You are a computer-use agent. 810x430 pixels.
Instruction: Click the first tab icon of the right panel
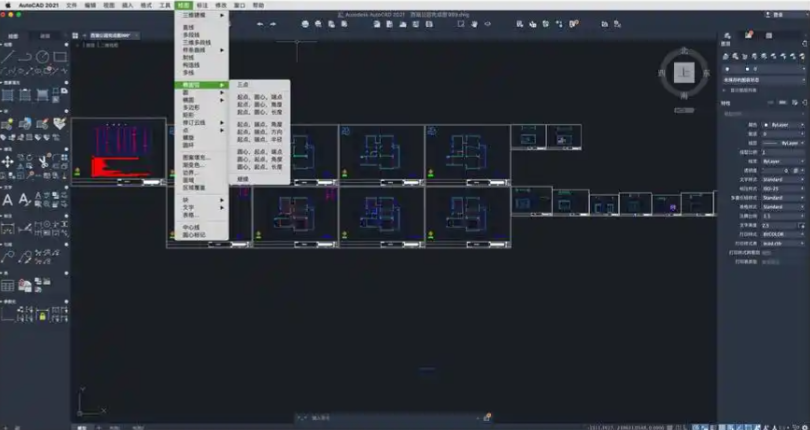point(727,35)
